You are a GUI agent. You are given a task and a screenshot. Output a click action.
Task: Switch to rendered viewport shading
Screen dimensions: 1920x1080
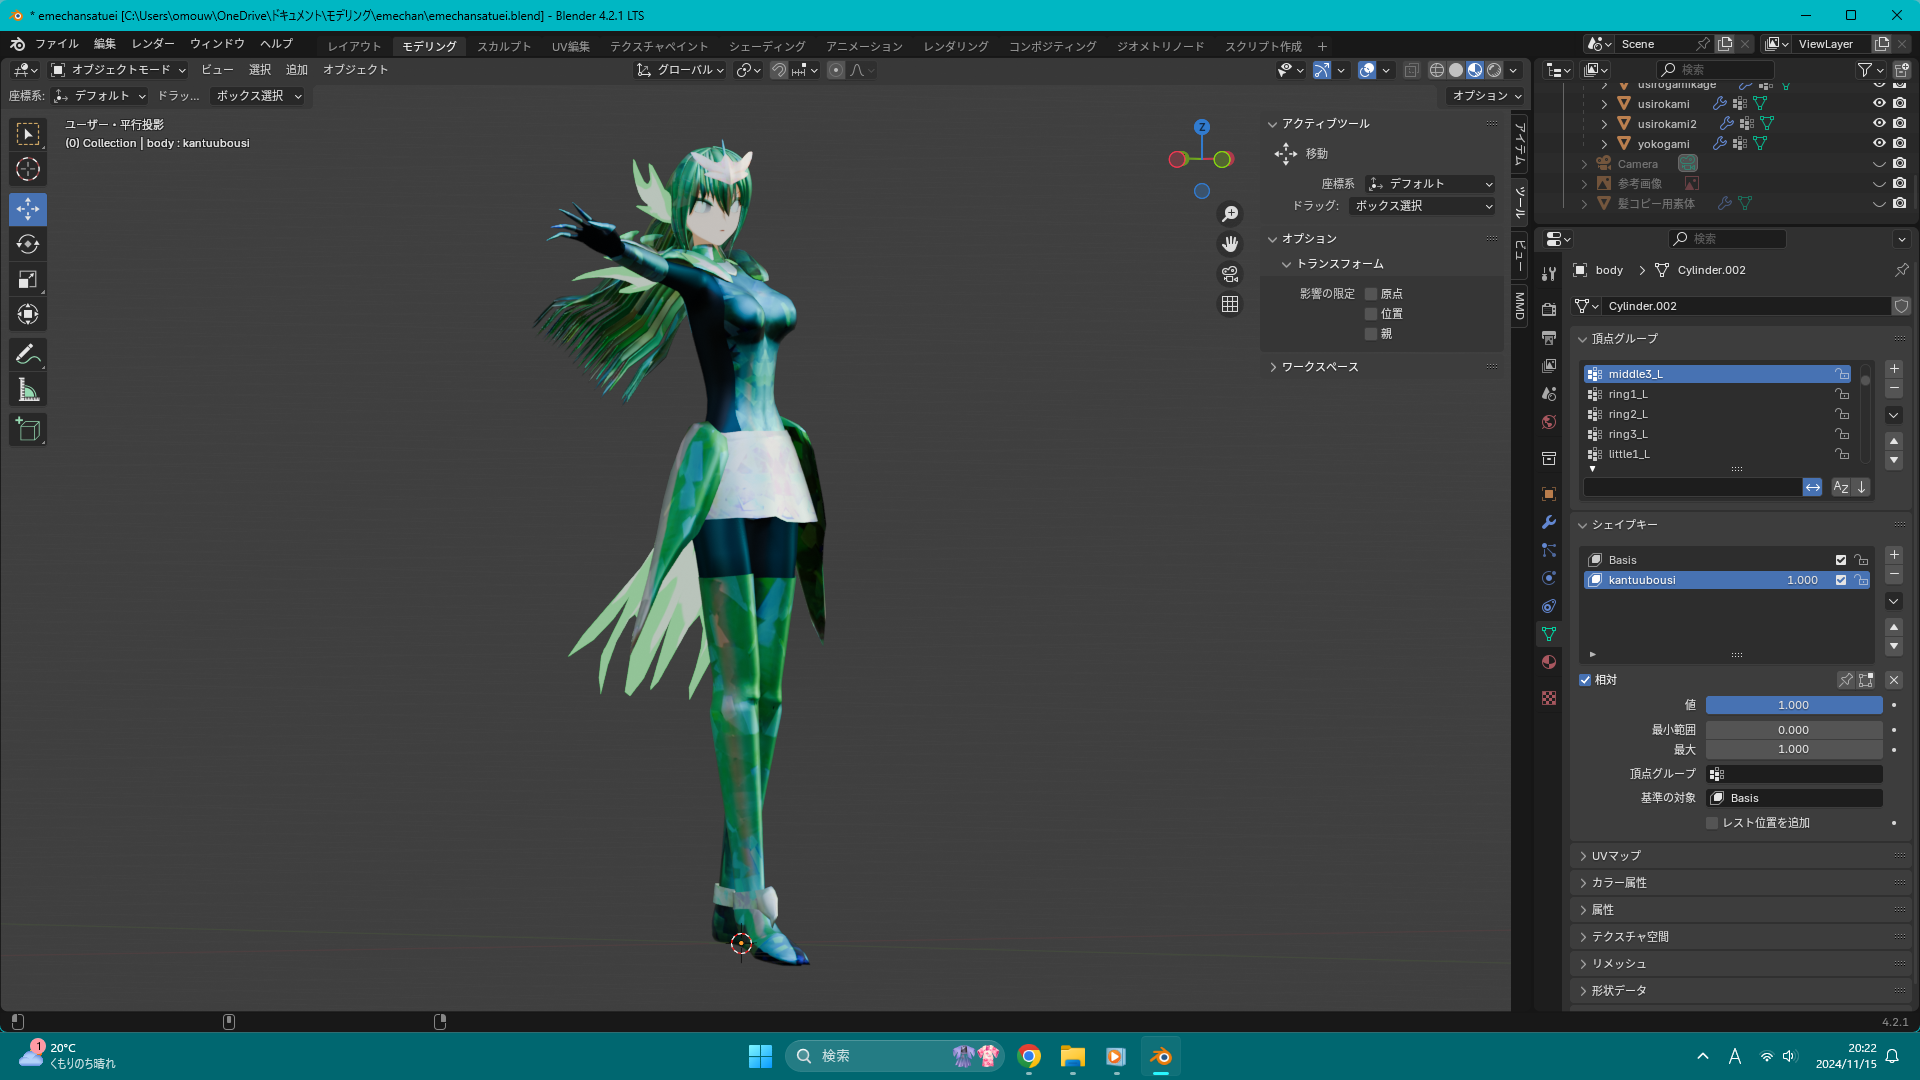[1494, 70]
